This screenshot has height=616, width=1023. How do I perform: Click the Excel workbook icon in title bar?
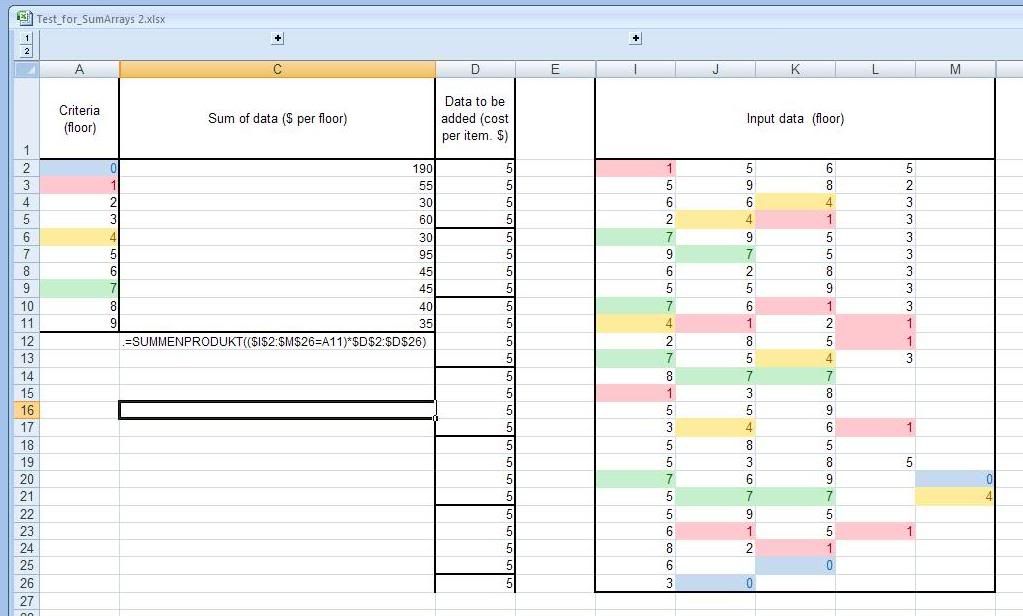pos(25,18)
